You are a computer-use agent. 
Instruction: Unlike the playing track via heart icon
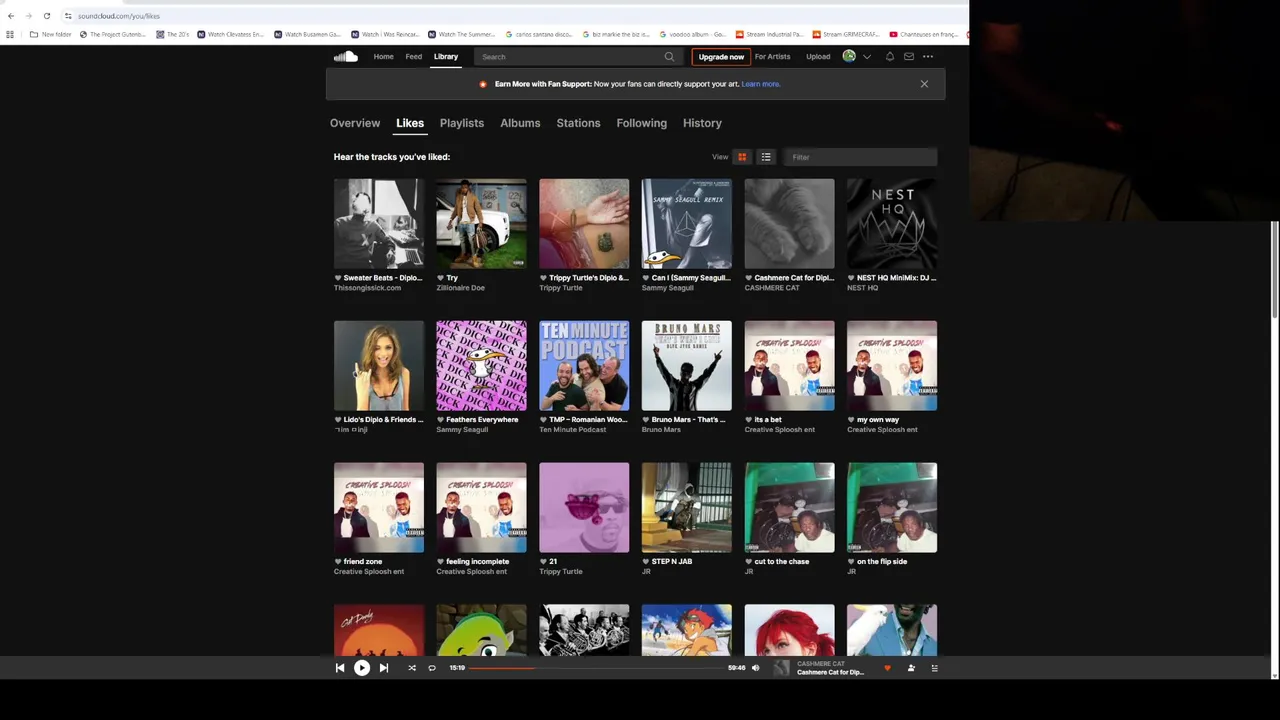[887, 668]
